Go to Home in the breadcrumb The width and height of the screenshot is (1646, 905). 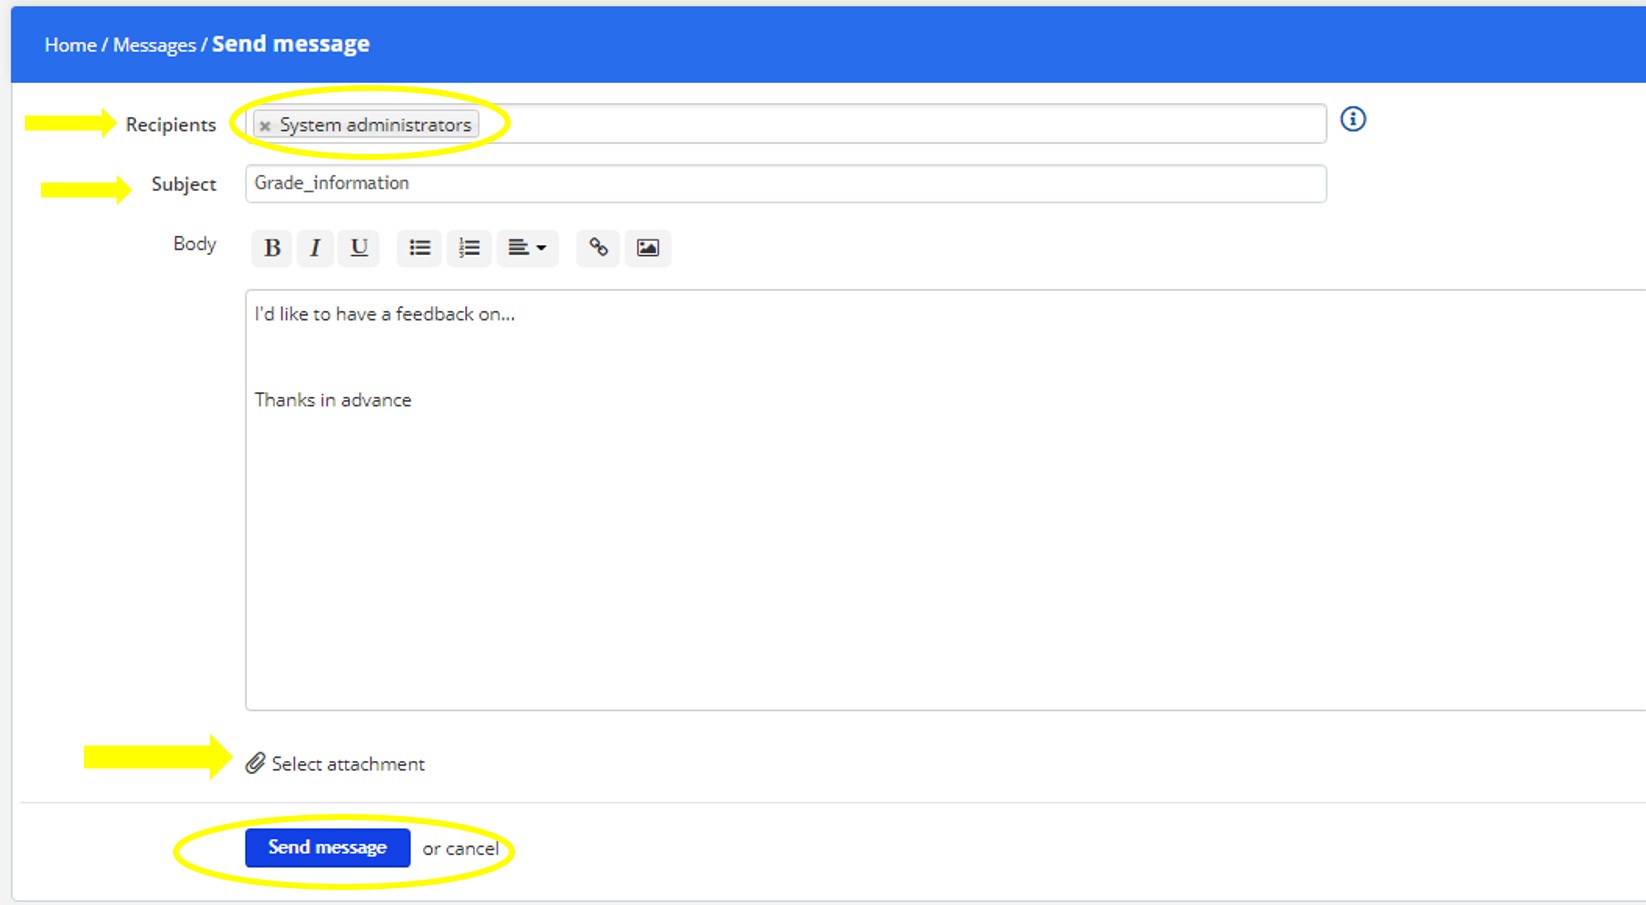70,45
